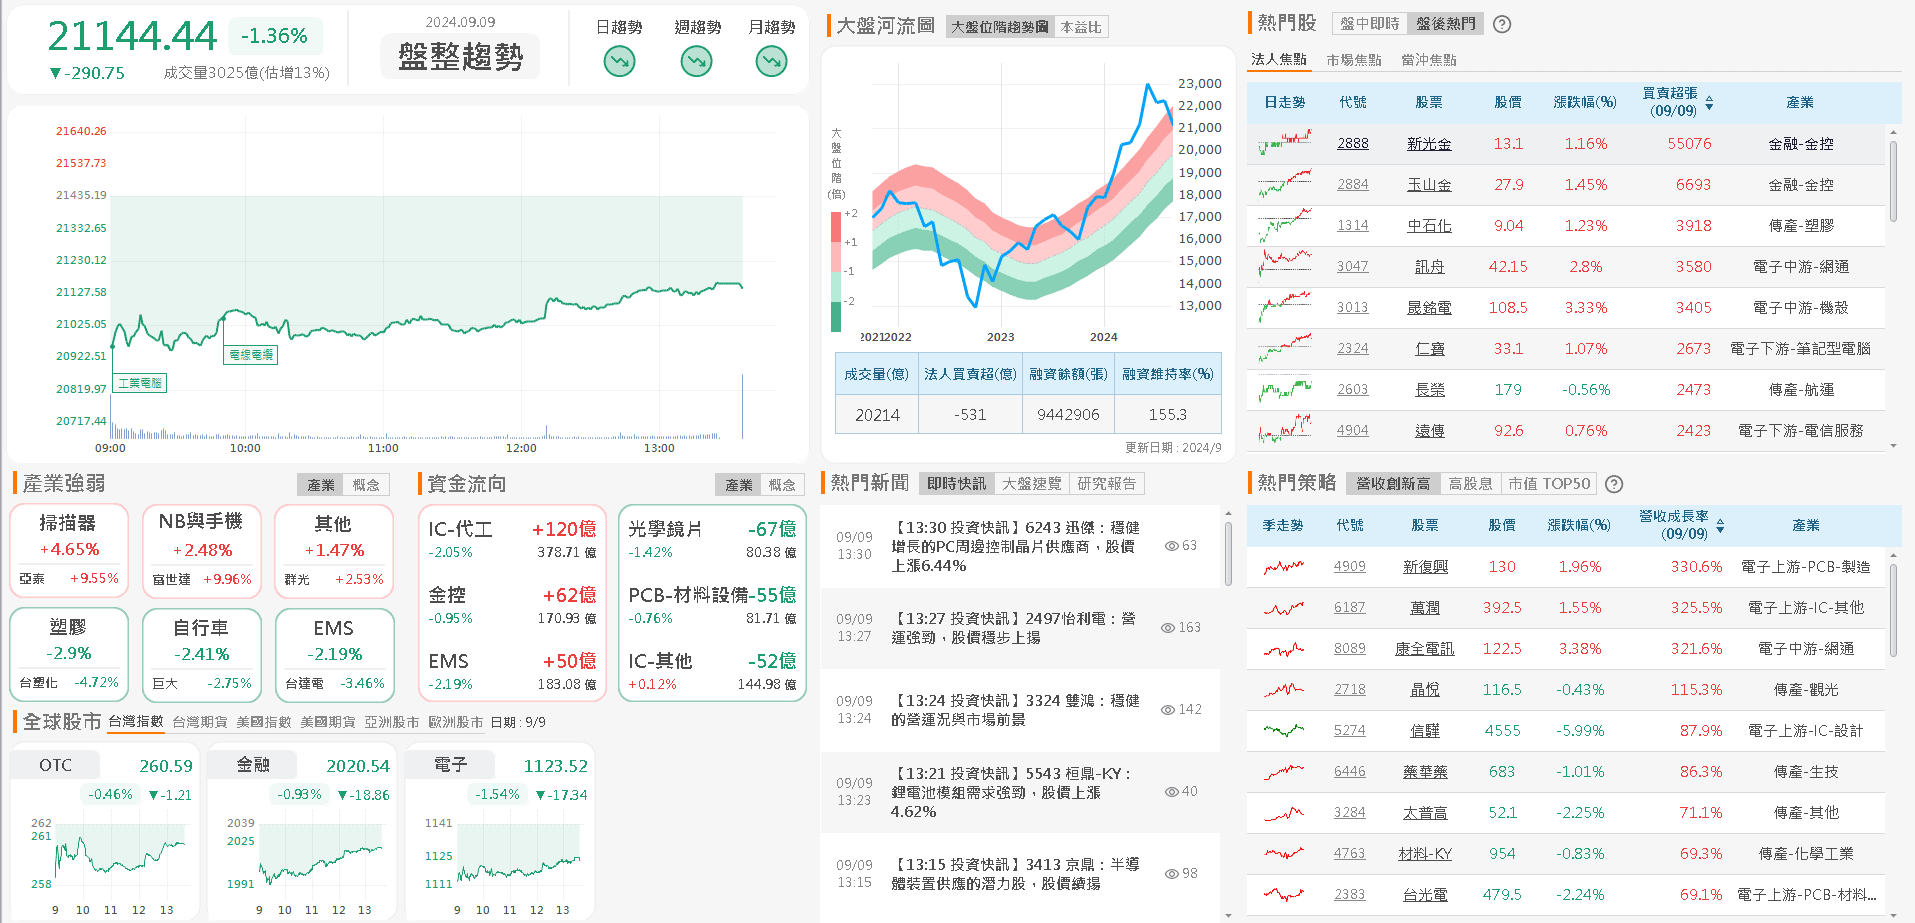Show 美國指數 in global markets
This screenshot has width=1915, height=923.
[264, 722]
